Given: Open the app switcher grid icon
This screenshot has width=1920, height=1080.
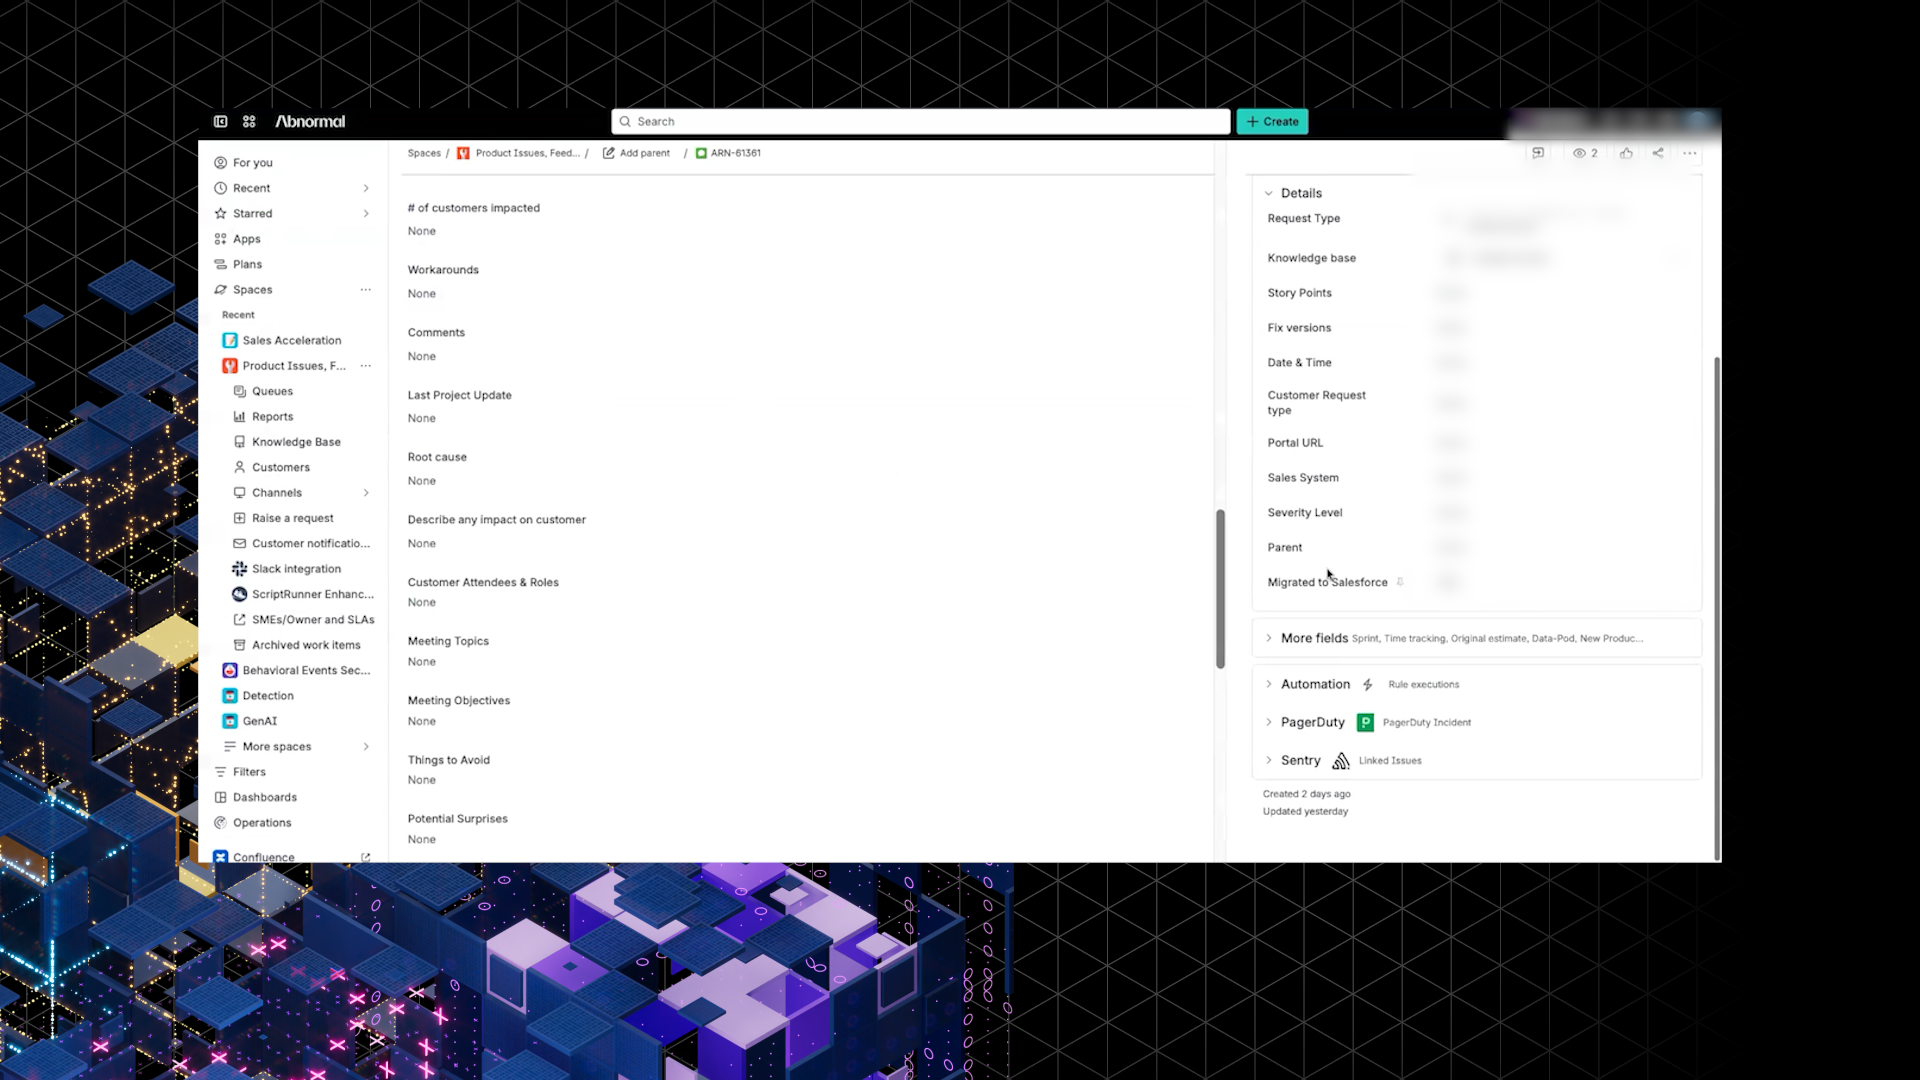Looking at the screenshot, I should point(249,121).
